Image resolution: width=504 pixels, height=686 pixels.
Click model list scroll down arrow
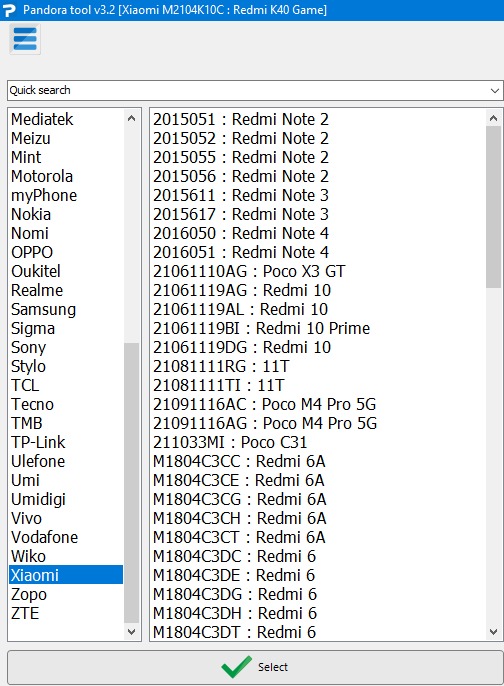(x=494, y=631)
